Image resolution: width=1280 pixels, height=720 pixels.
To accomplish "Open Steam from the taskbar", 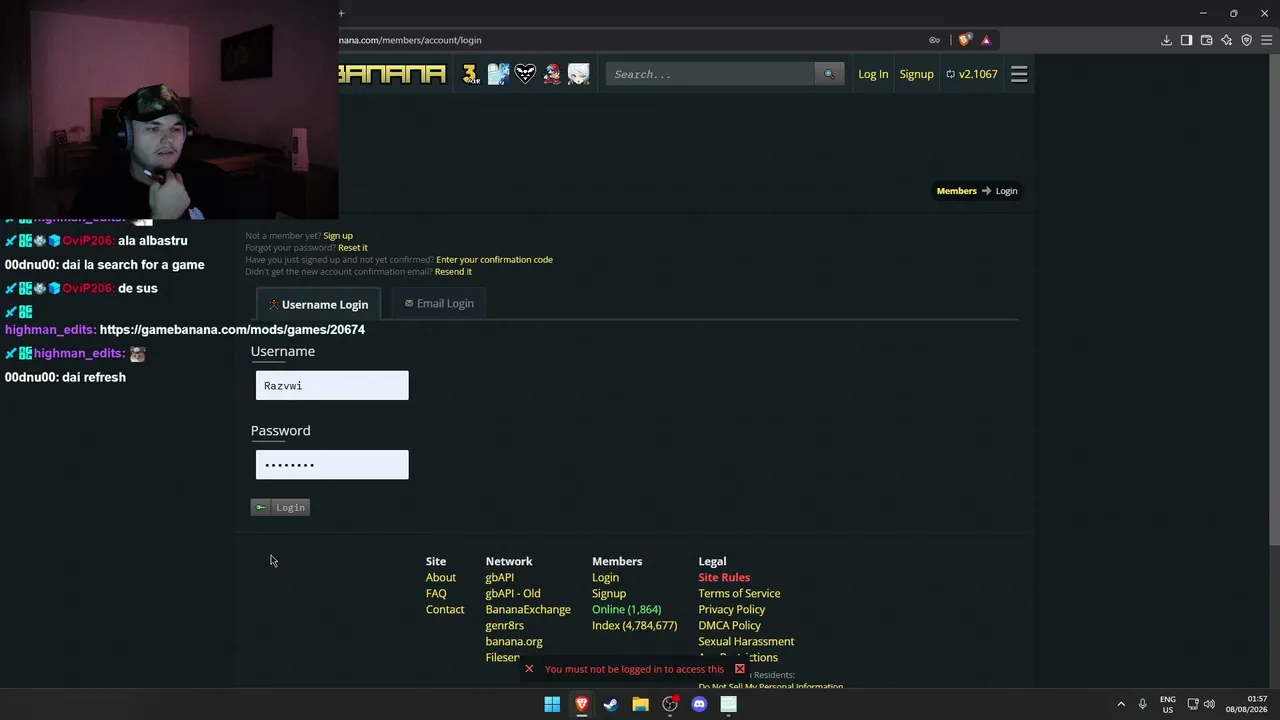I will (611, 704).
